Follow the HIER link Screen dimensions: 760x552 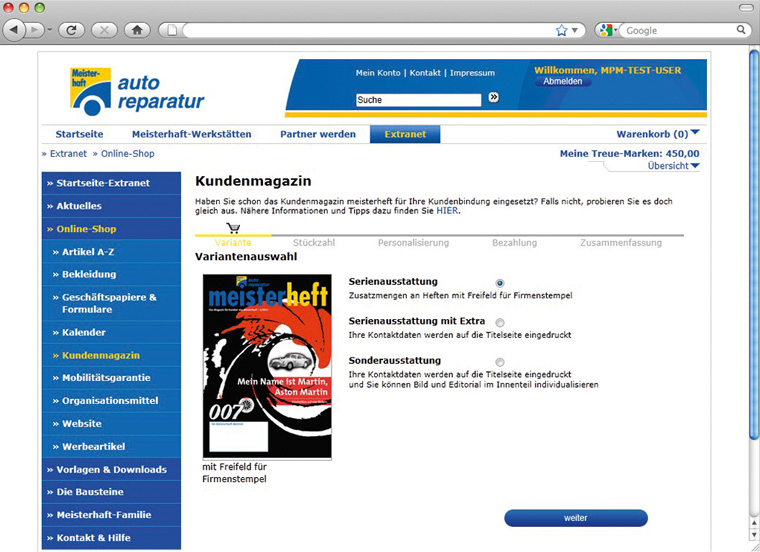447,212
